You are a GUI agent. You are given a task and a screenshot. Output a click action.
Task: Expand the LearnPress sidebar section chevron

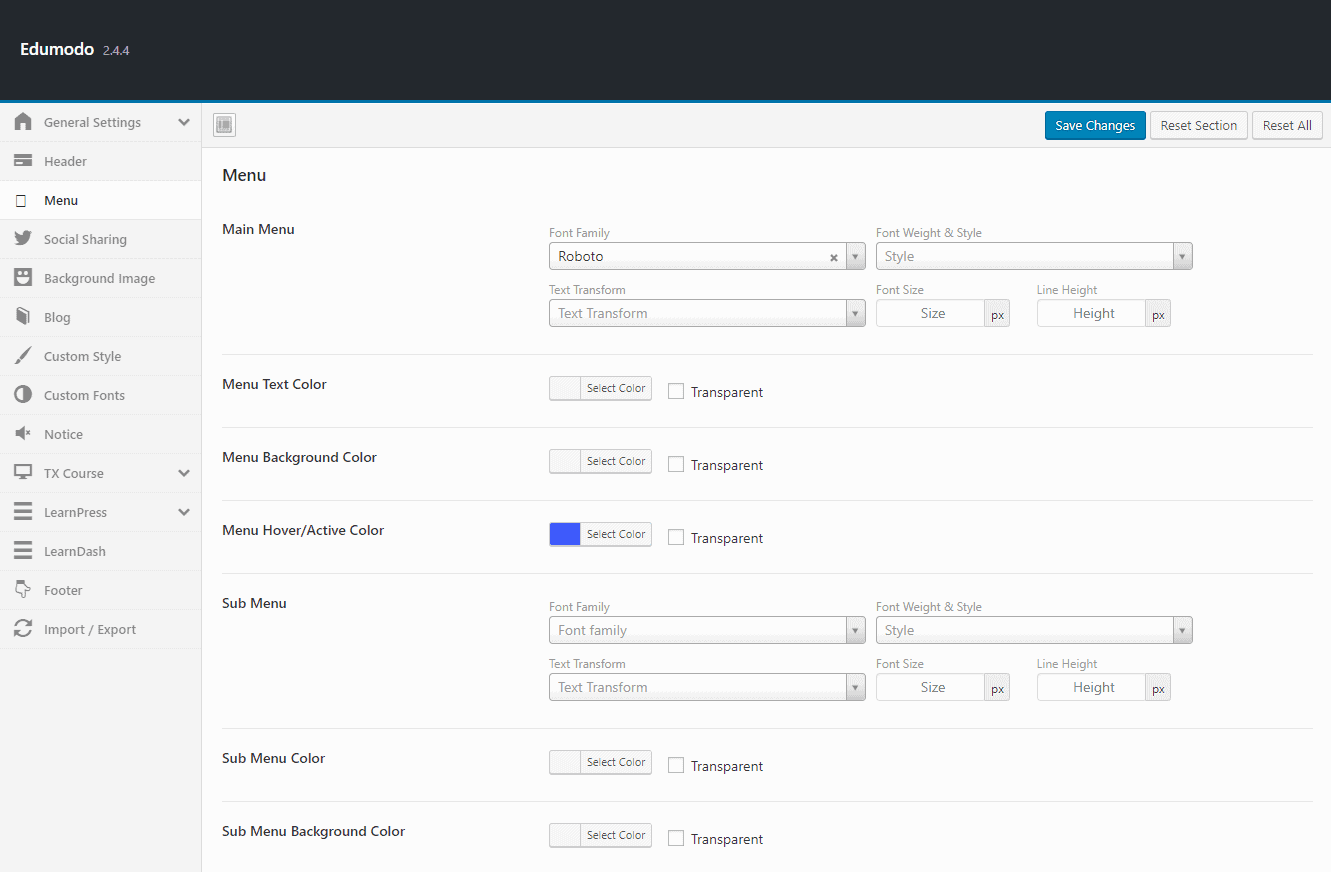[x=184, y=512]
